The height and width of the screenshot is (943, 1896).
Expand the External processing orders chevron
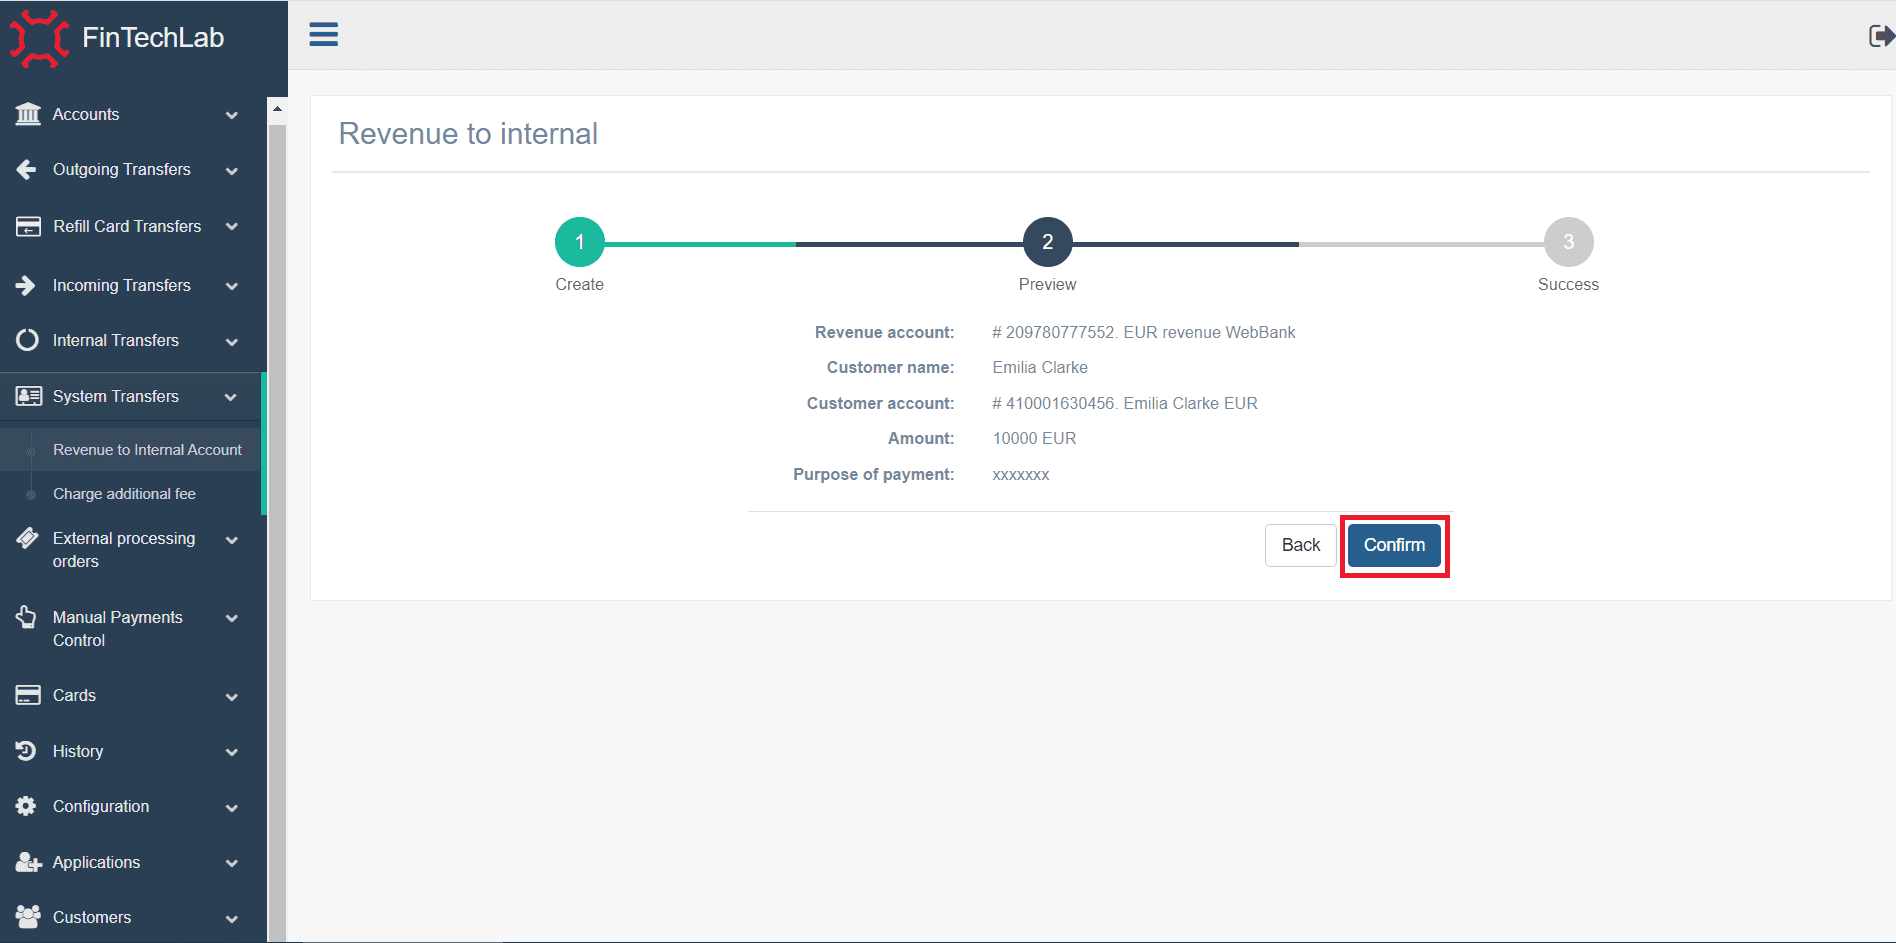232,540
